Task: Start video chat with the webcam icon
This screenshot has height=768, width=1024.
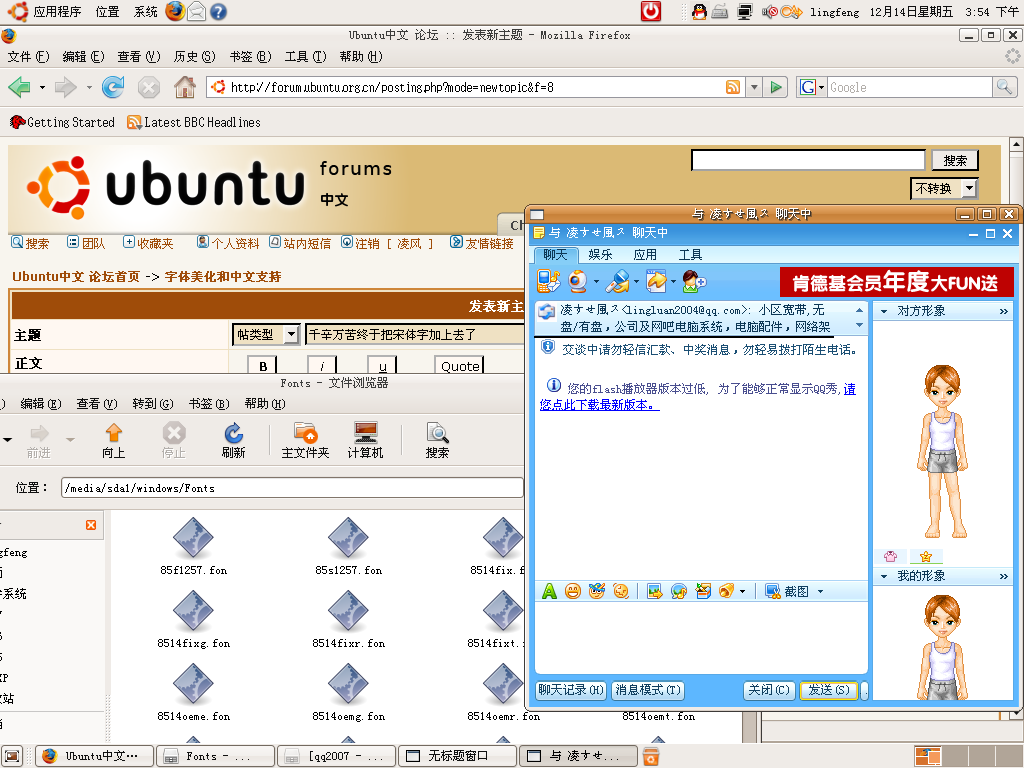Action: (x=577, y=281)
